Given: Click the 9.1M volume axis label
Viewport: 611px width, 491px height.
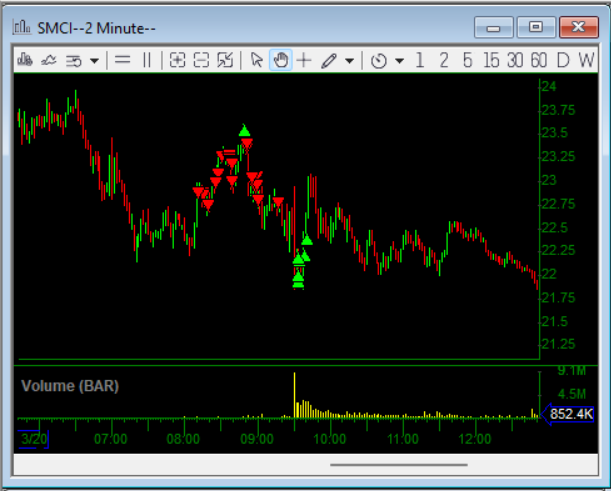Looking at the screenshot, I should coord(572,371).
